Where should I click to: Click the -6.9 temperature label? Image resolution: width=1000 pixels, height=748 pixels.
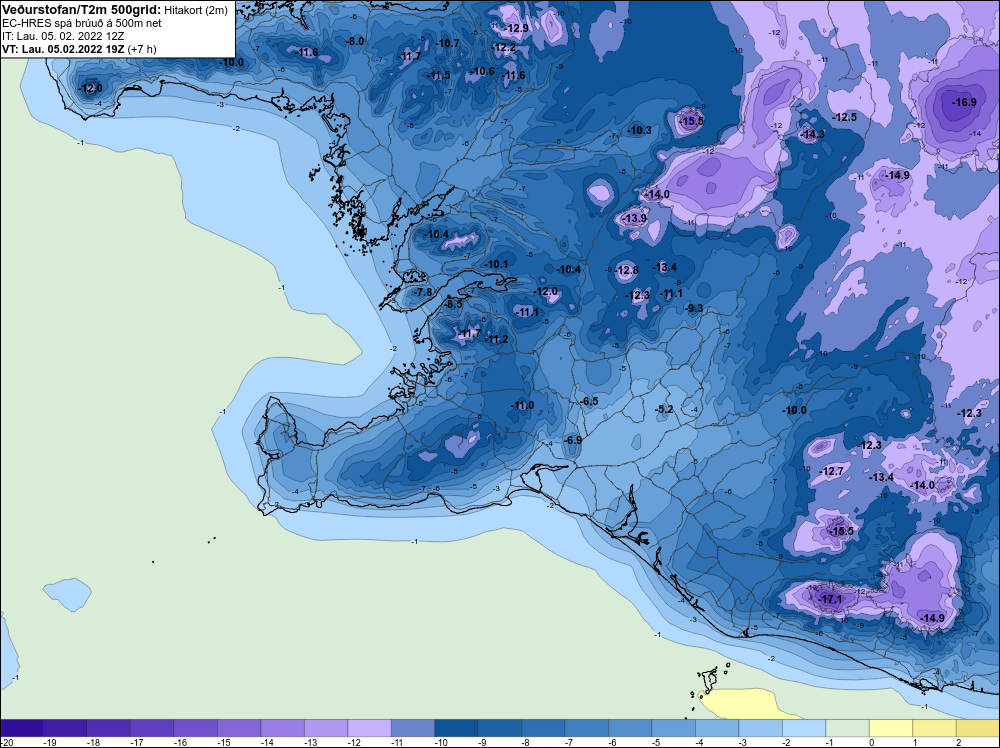(573, 440)
